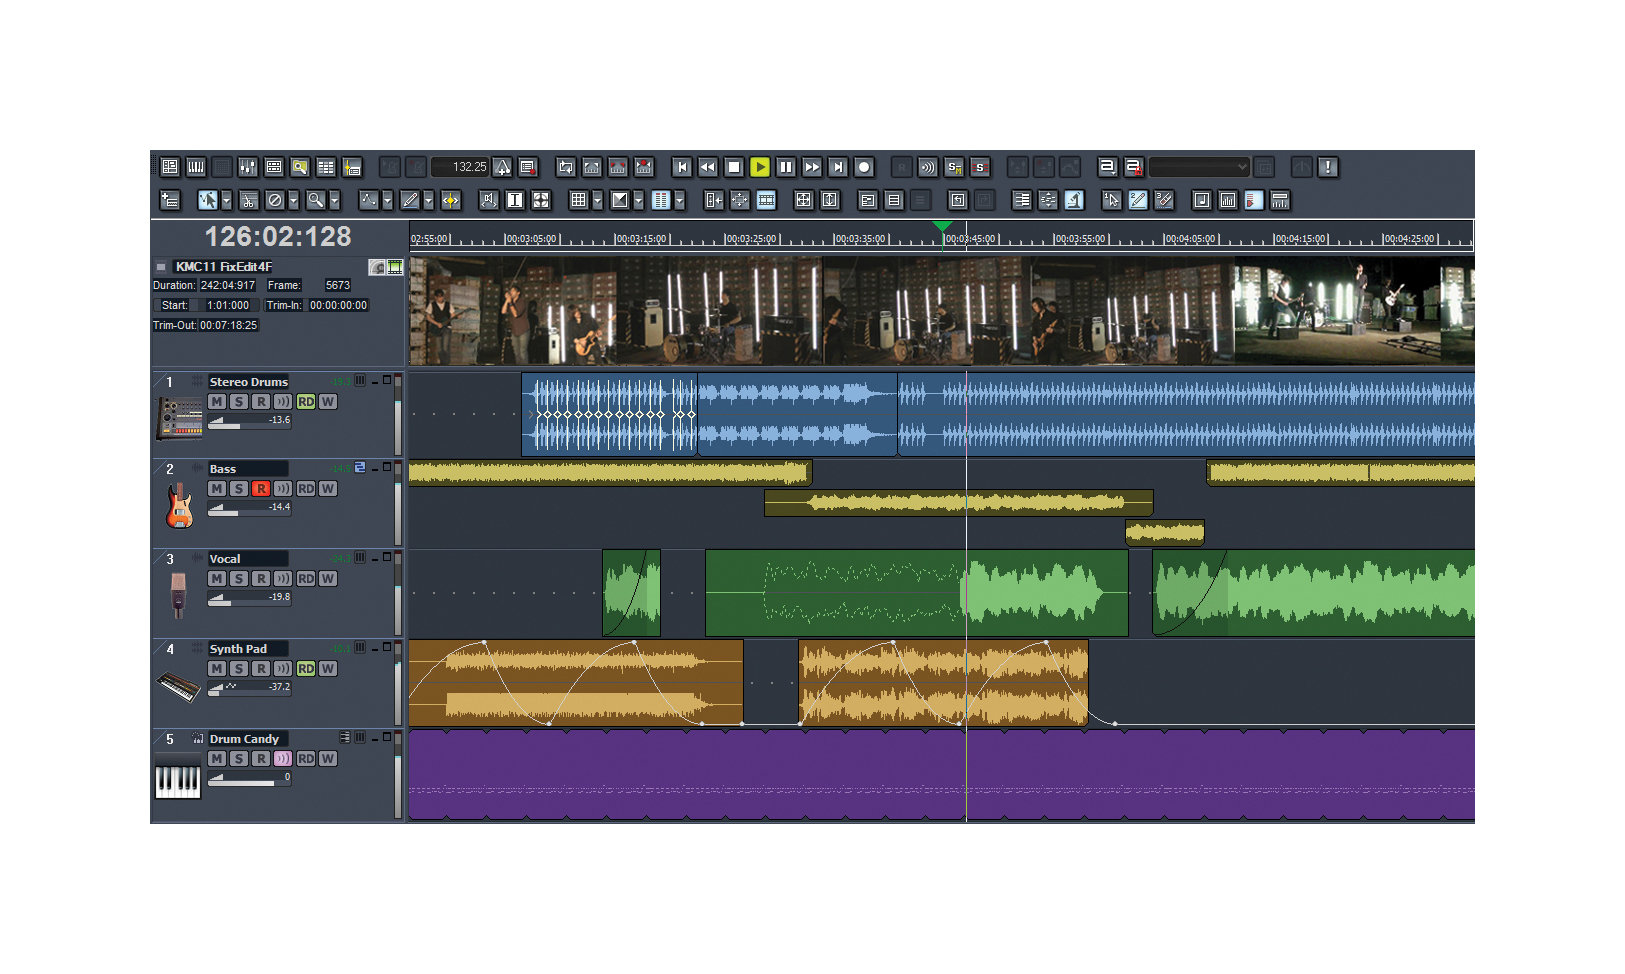Solo the Bass track
1625x974 pixels.
pos(239,489)
